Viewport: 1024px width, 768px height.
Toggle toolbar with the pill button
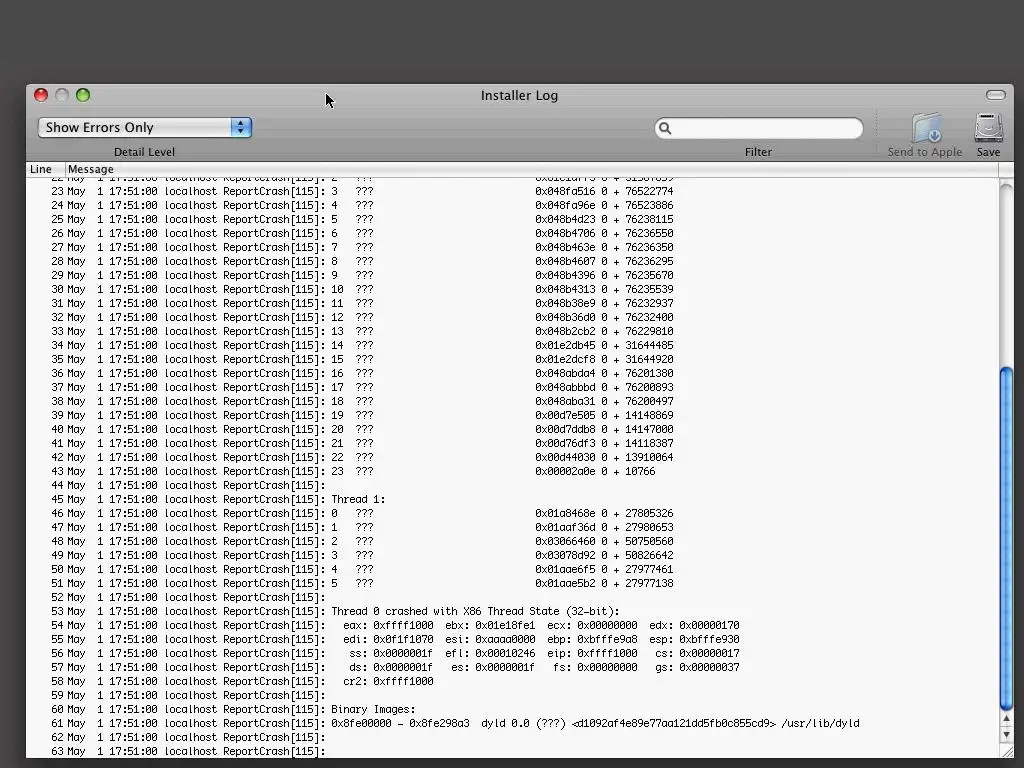click(996, 95)
